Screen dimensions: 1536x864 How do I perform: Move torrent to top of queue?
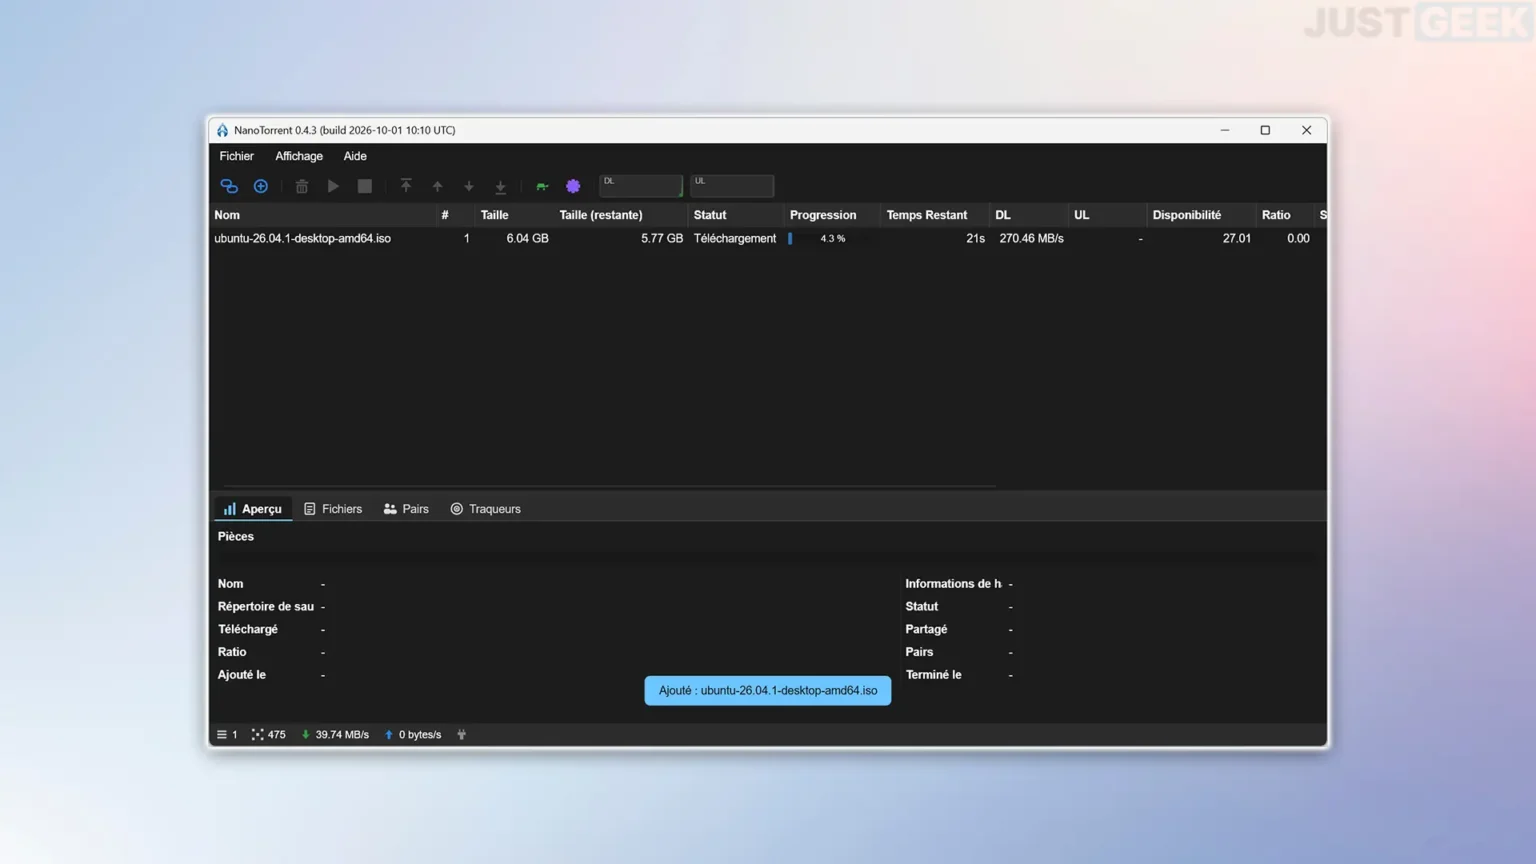tap(406, 186)
